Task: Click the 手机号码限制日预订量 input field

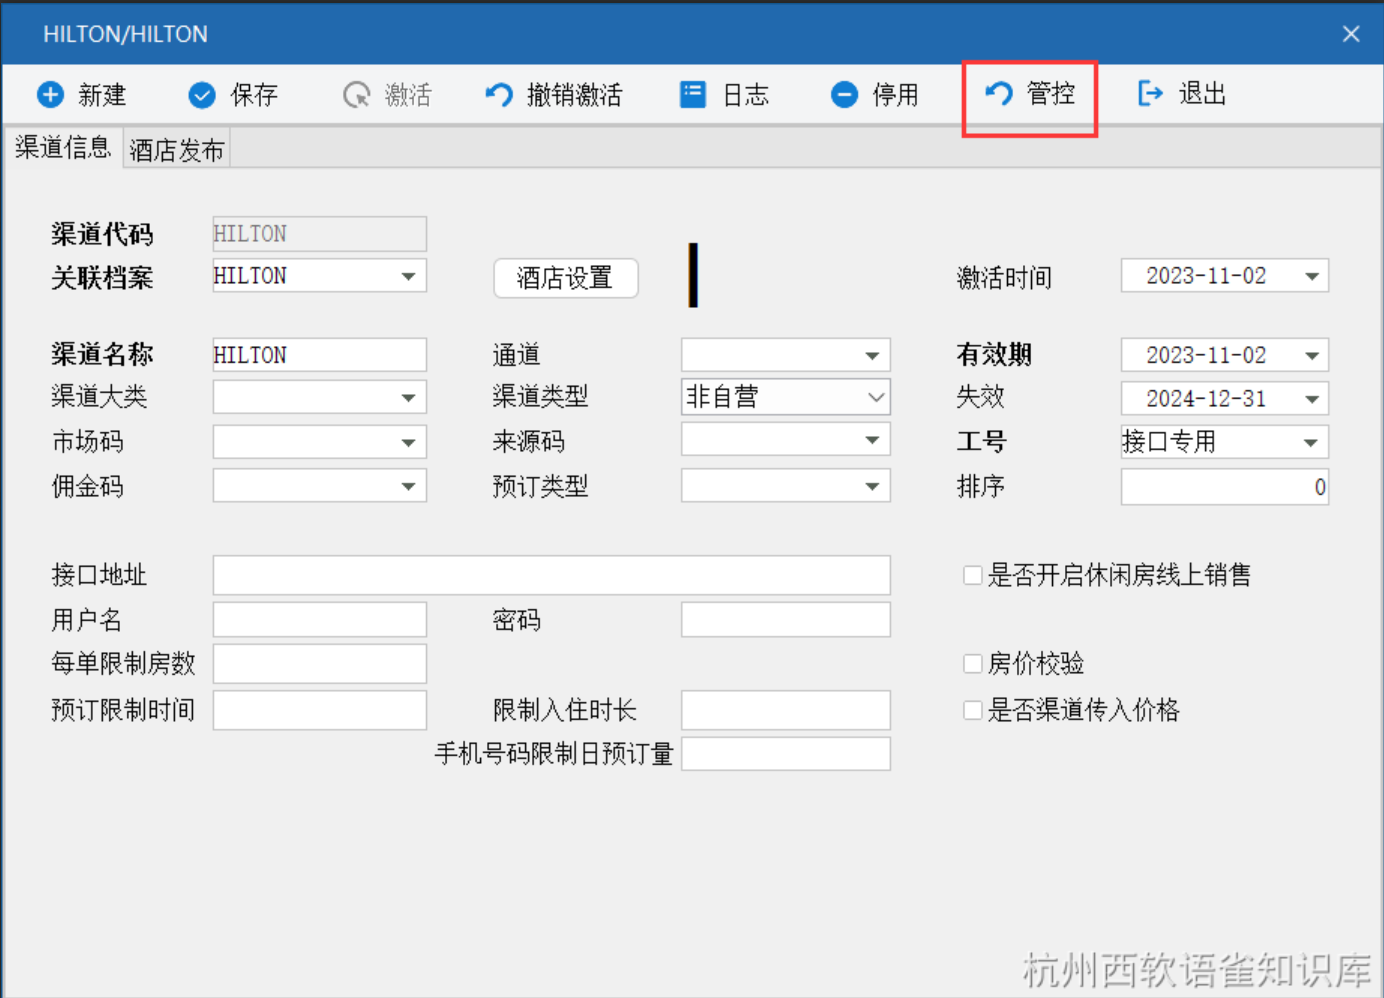Action: [786, 754]
